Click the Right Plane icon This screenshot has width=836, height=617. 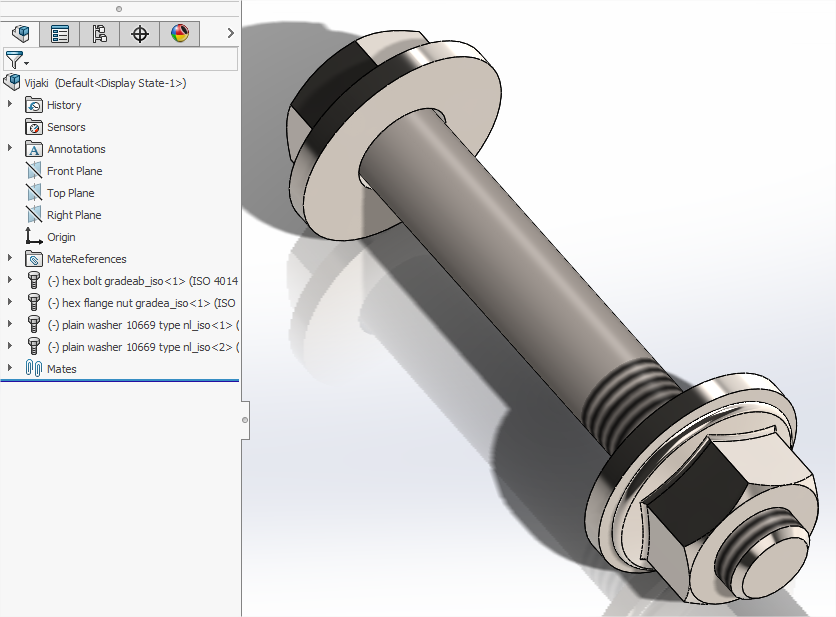click(34, 215)
